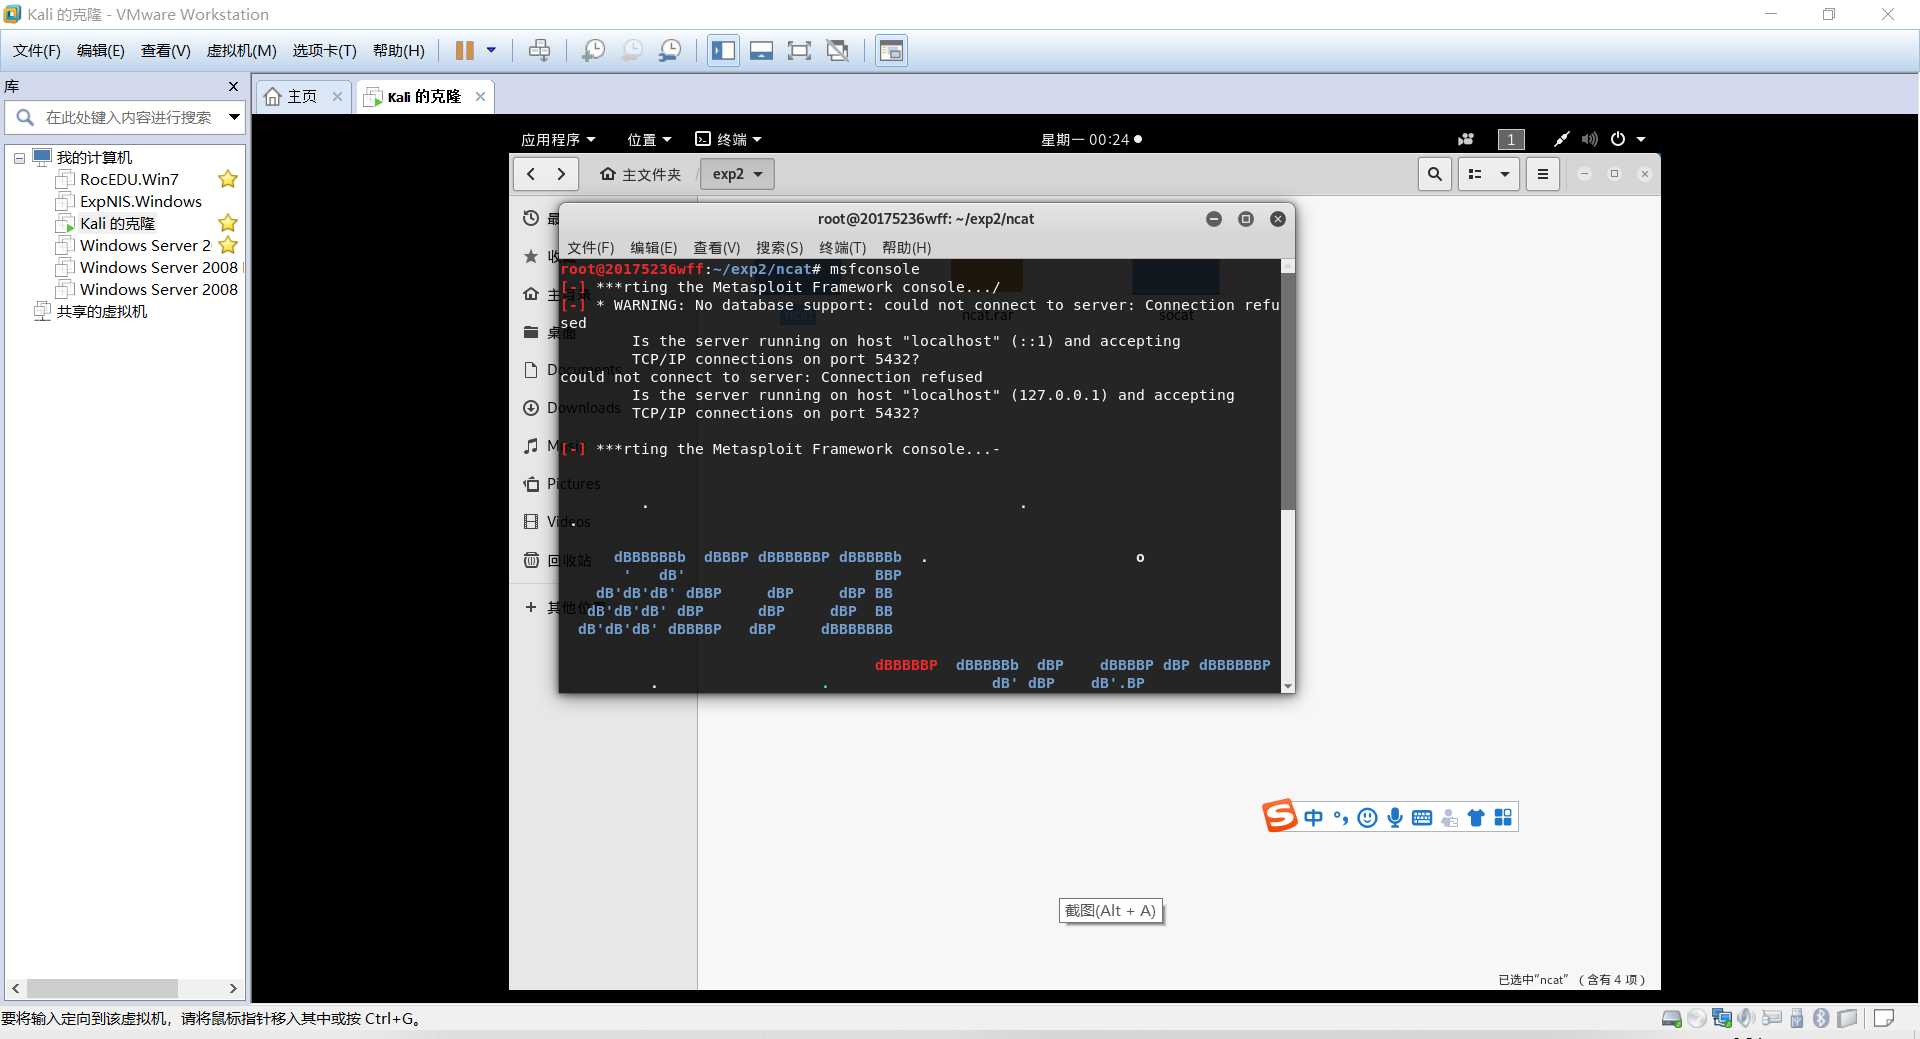This screenshot has height=1039, width=1920.
Task: Open 编辑(E) menu in the terminal
Action: 653,247
